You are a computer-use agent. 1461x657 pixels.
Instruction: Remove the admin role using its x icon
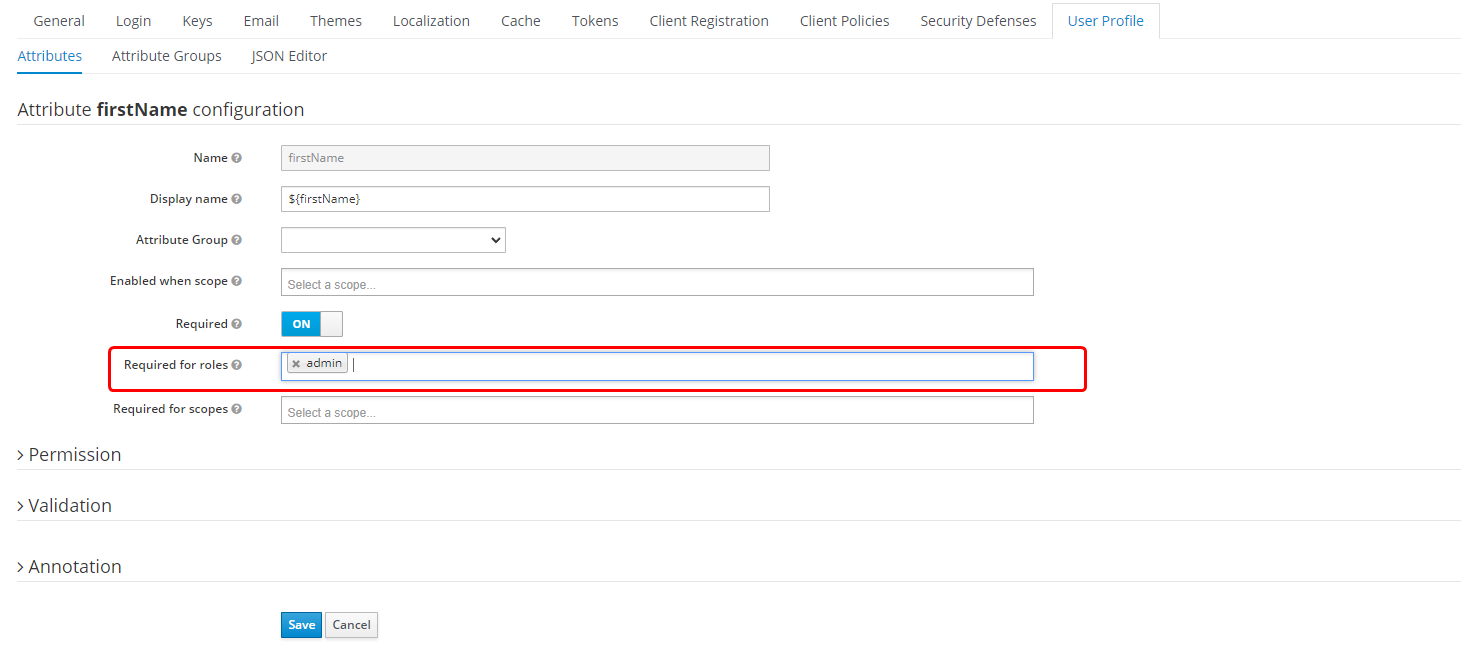295,362
